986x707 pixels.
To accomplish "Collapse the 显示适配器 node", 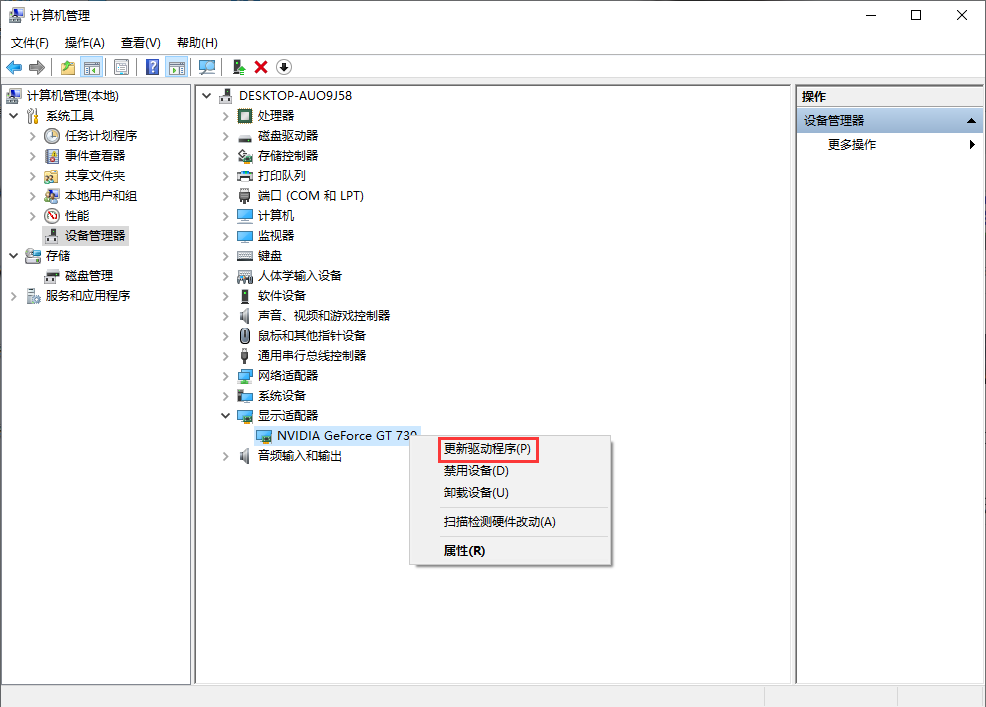I will tap(226, 416).
